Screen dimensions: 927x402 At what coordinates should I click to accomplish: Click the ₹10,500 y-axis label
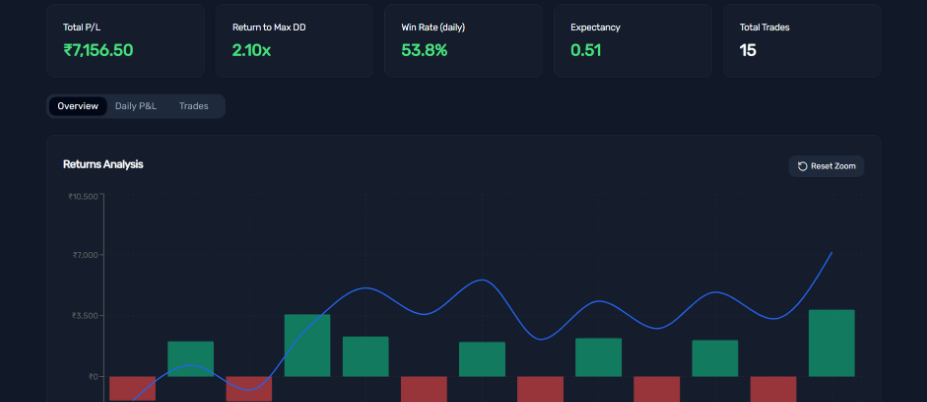tap(83, 197)
